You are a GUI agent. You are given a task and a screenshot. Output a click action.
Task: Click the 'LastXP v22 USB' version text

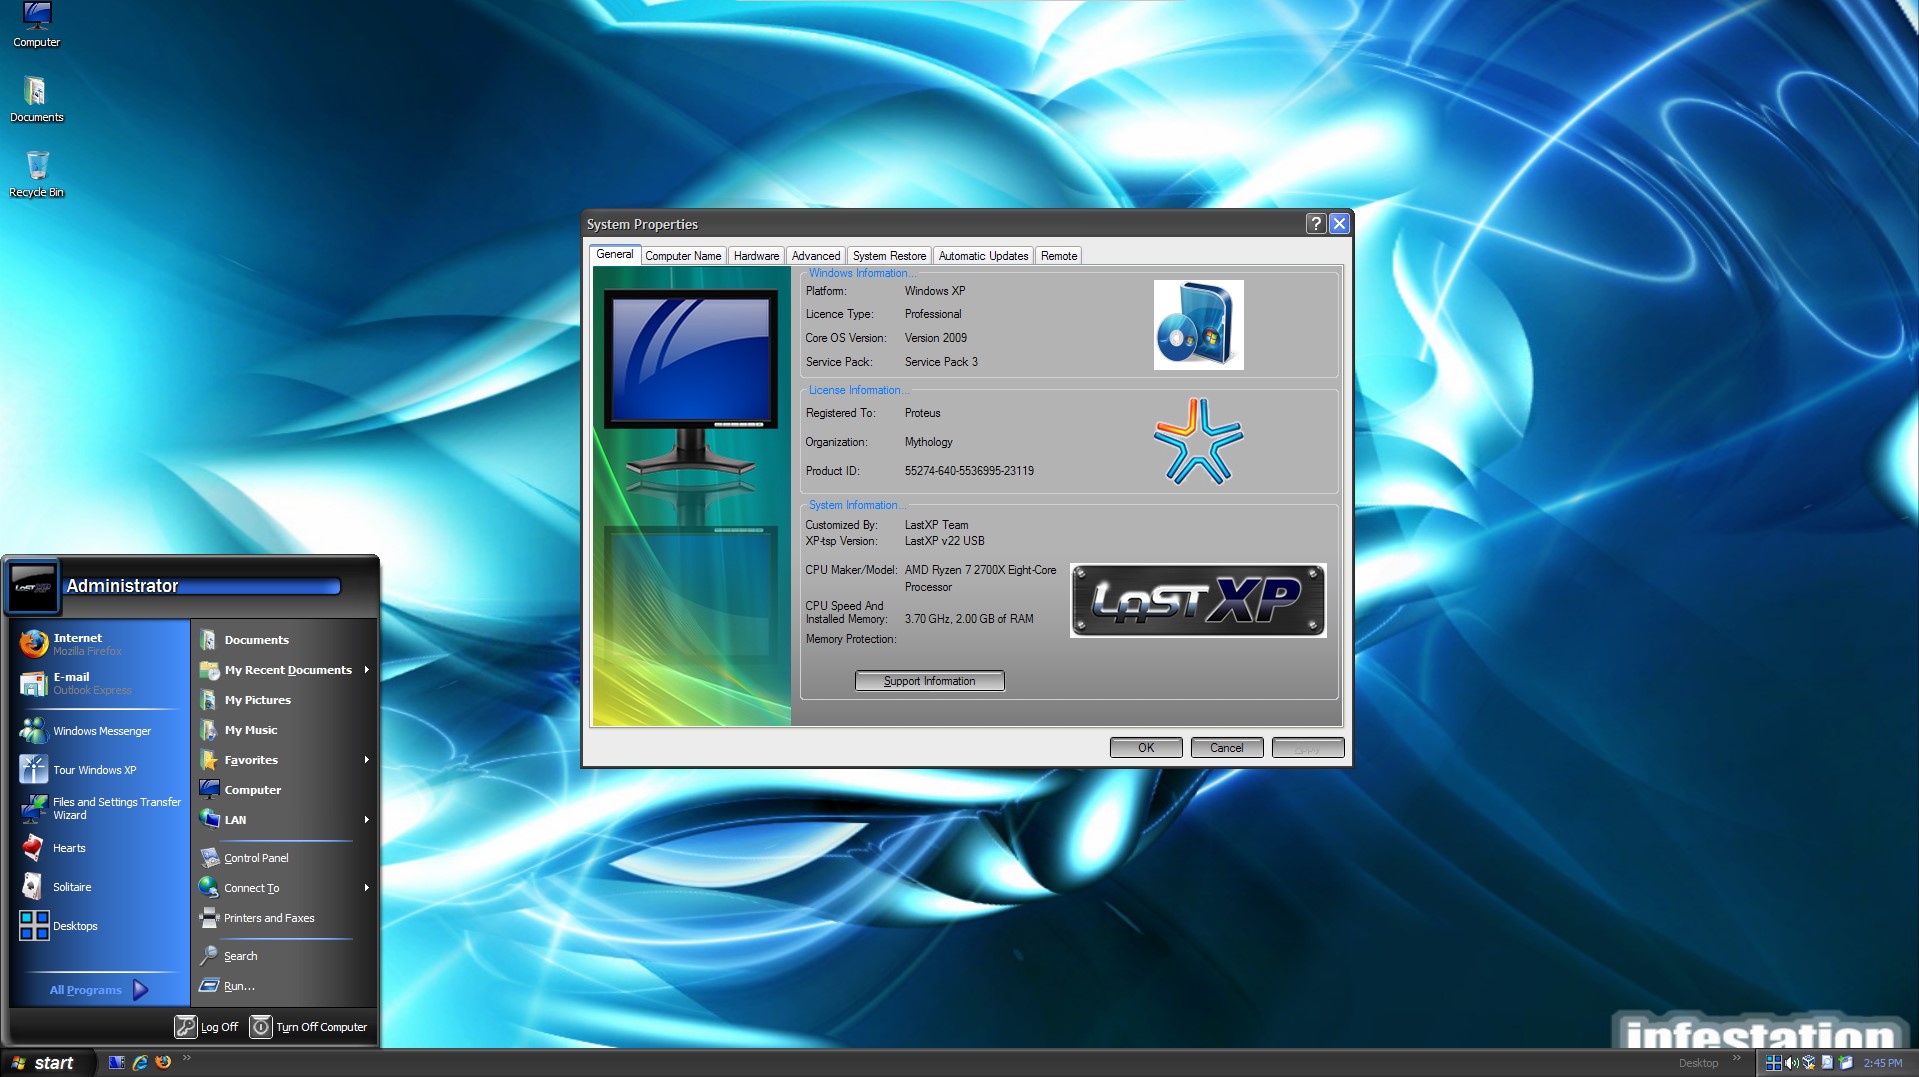coord(944,541)
